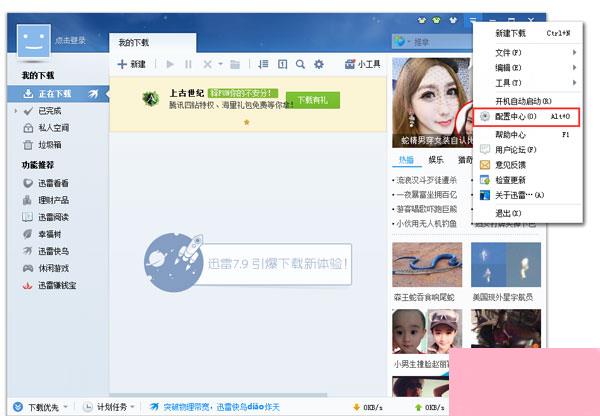The height and width of the screenshot is (416, 600).
Task: Expand 文件(F) submenu
Action: coord(528,52)
